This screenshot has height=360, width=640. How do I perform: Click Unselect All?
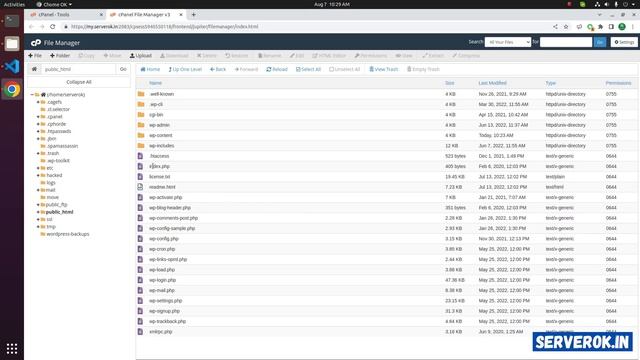tap(344, 69)
